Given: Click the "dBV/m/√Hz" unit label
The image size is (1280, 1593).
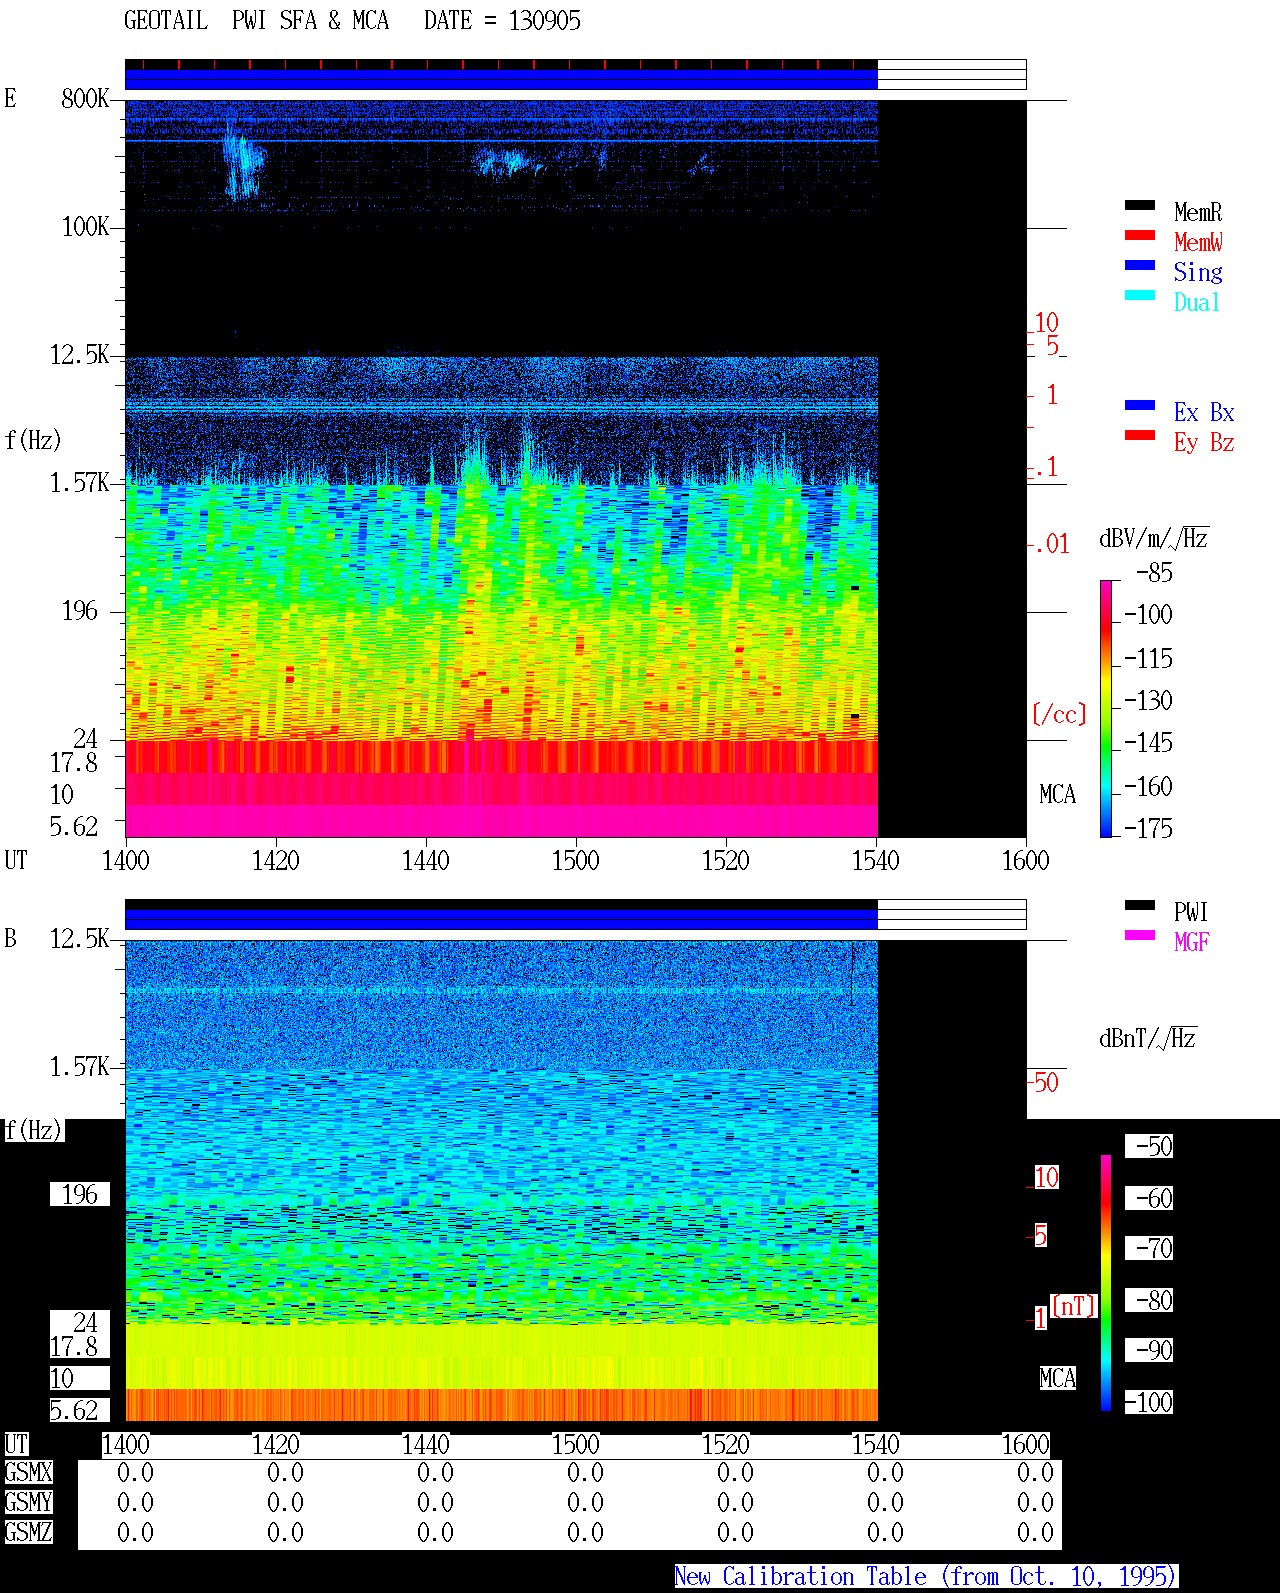Looking at the screenshot, I should point(1154,539).
